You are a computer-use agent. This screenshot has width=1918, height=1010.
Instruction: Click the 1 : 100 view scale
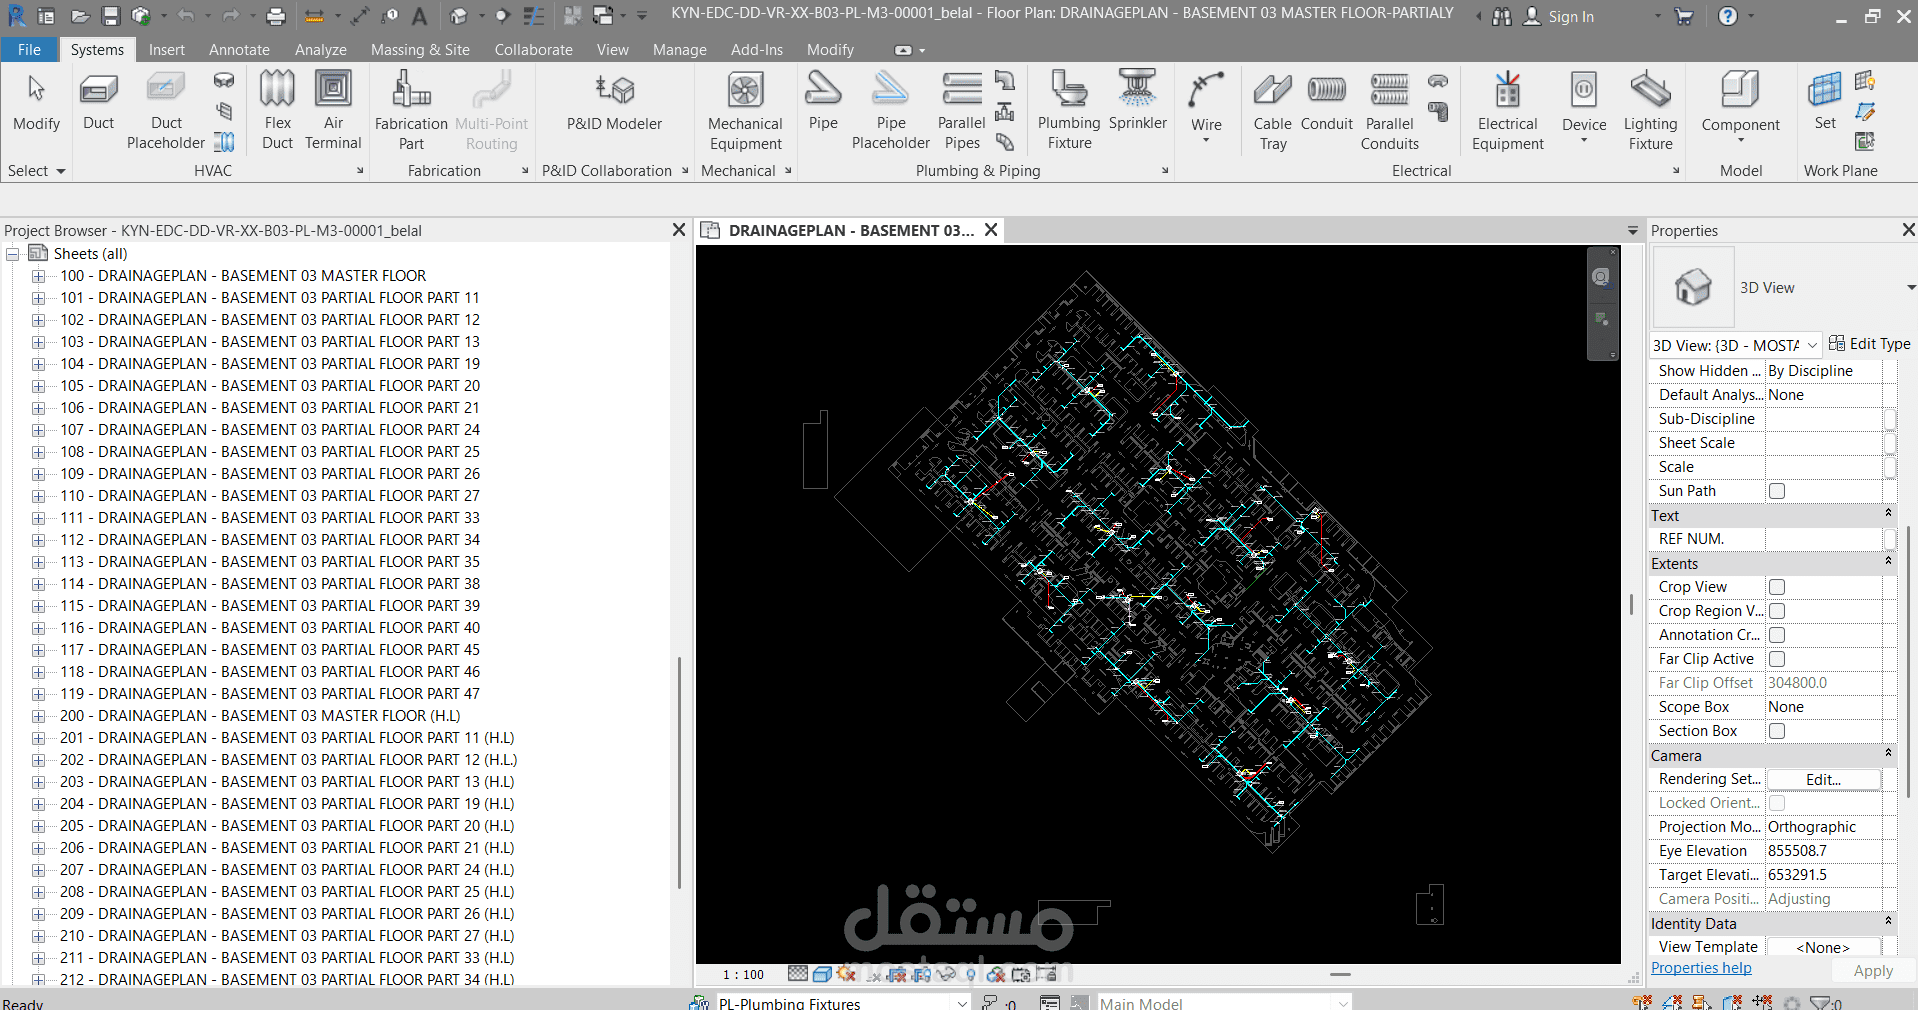[743, 974]
